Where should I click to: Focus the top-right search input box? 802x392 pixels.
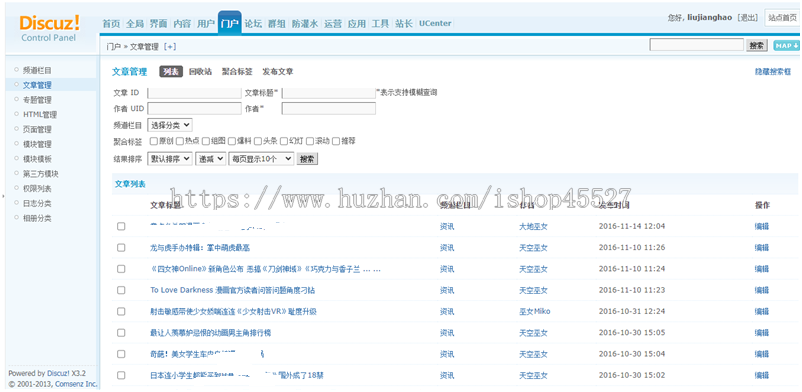click(697, 45)
